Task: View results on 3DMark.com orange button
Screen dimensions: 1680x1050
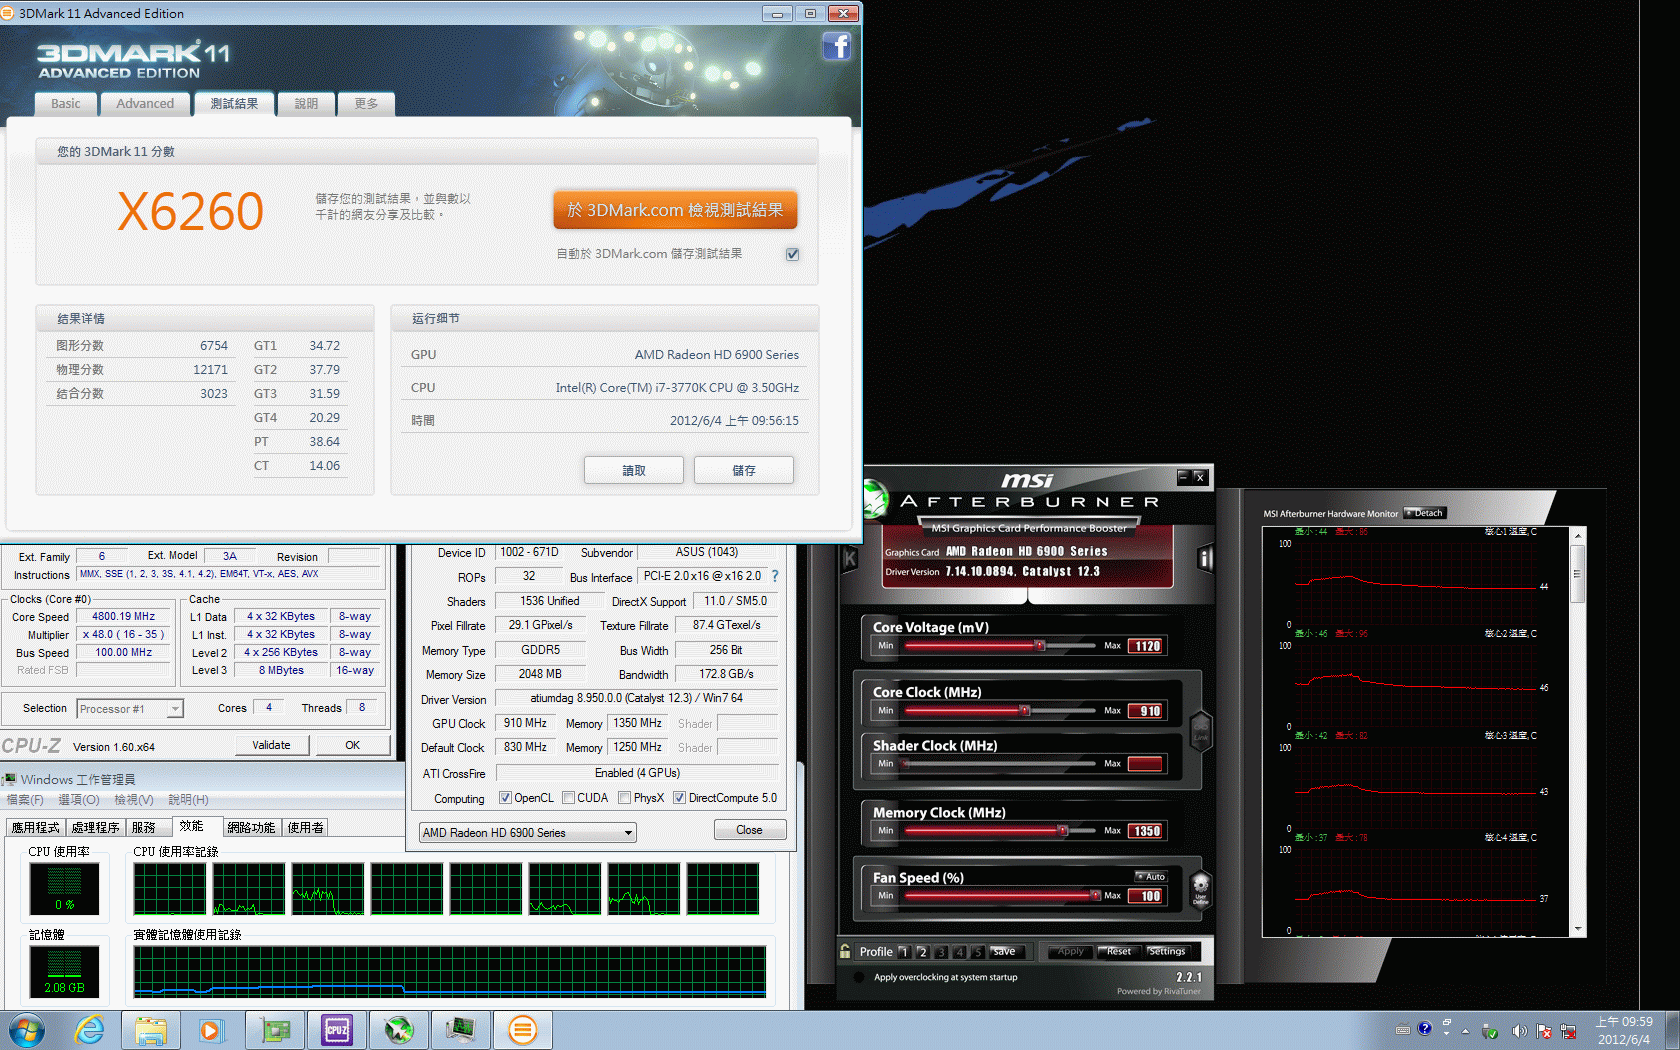Action: pyautogui.click(x=675, y=210)
